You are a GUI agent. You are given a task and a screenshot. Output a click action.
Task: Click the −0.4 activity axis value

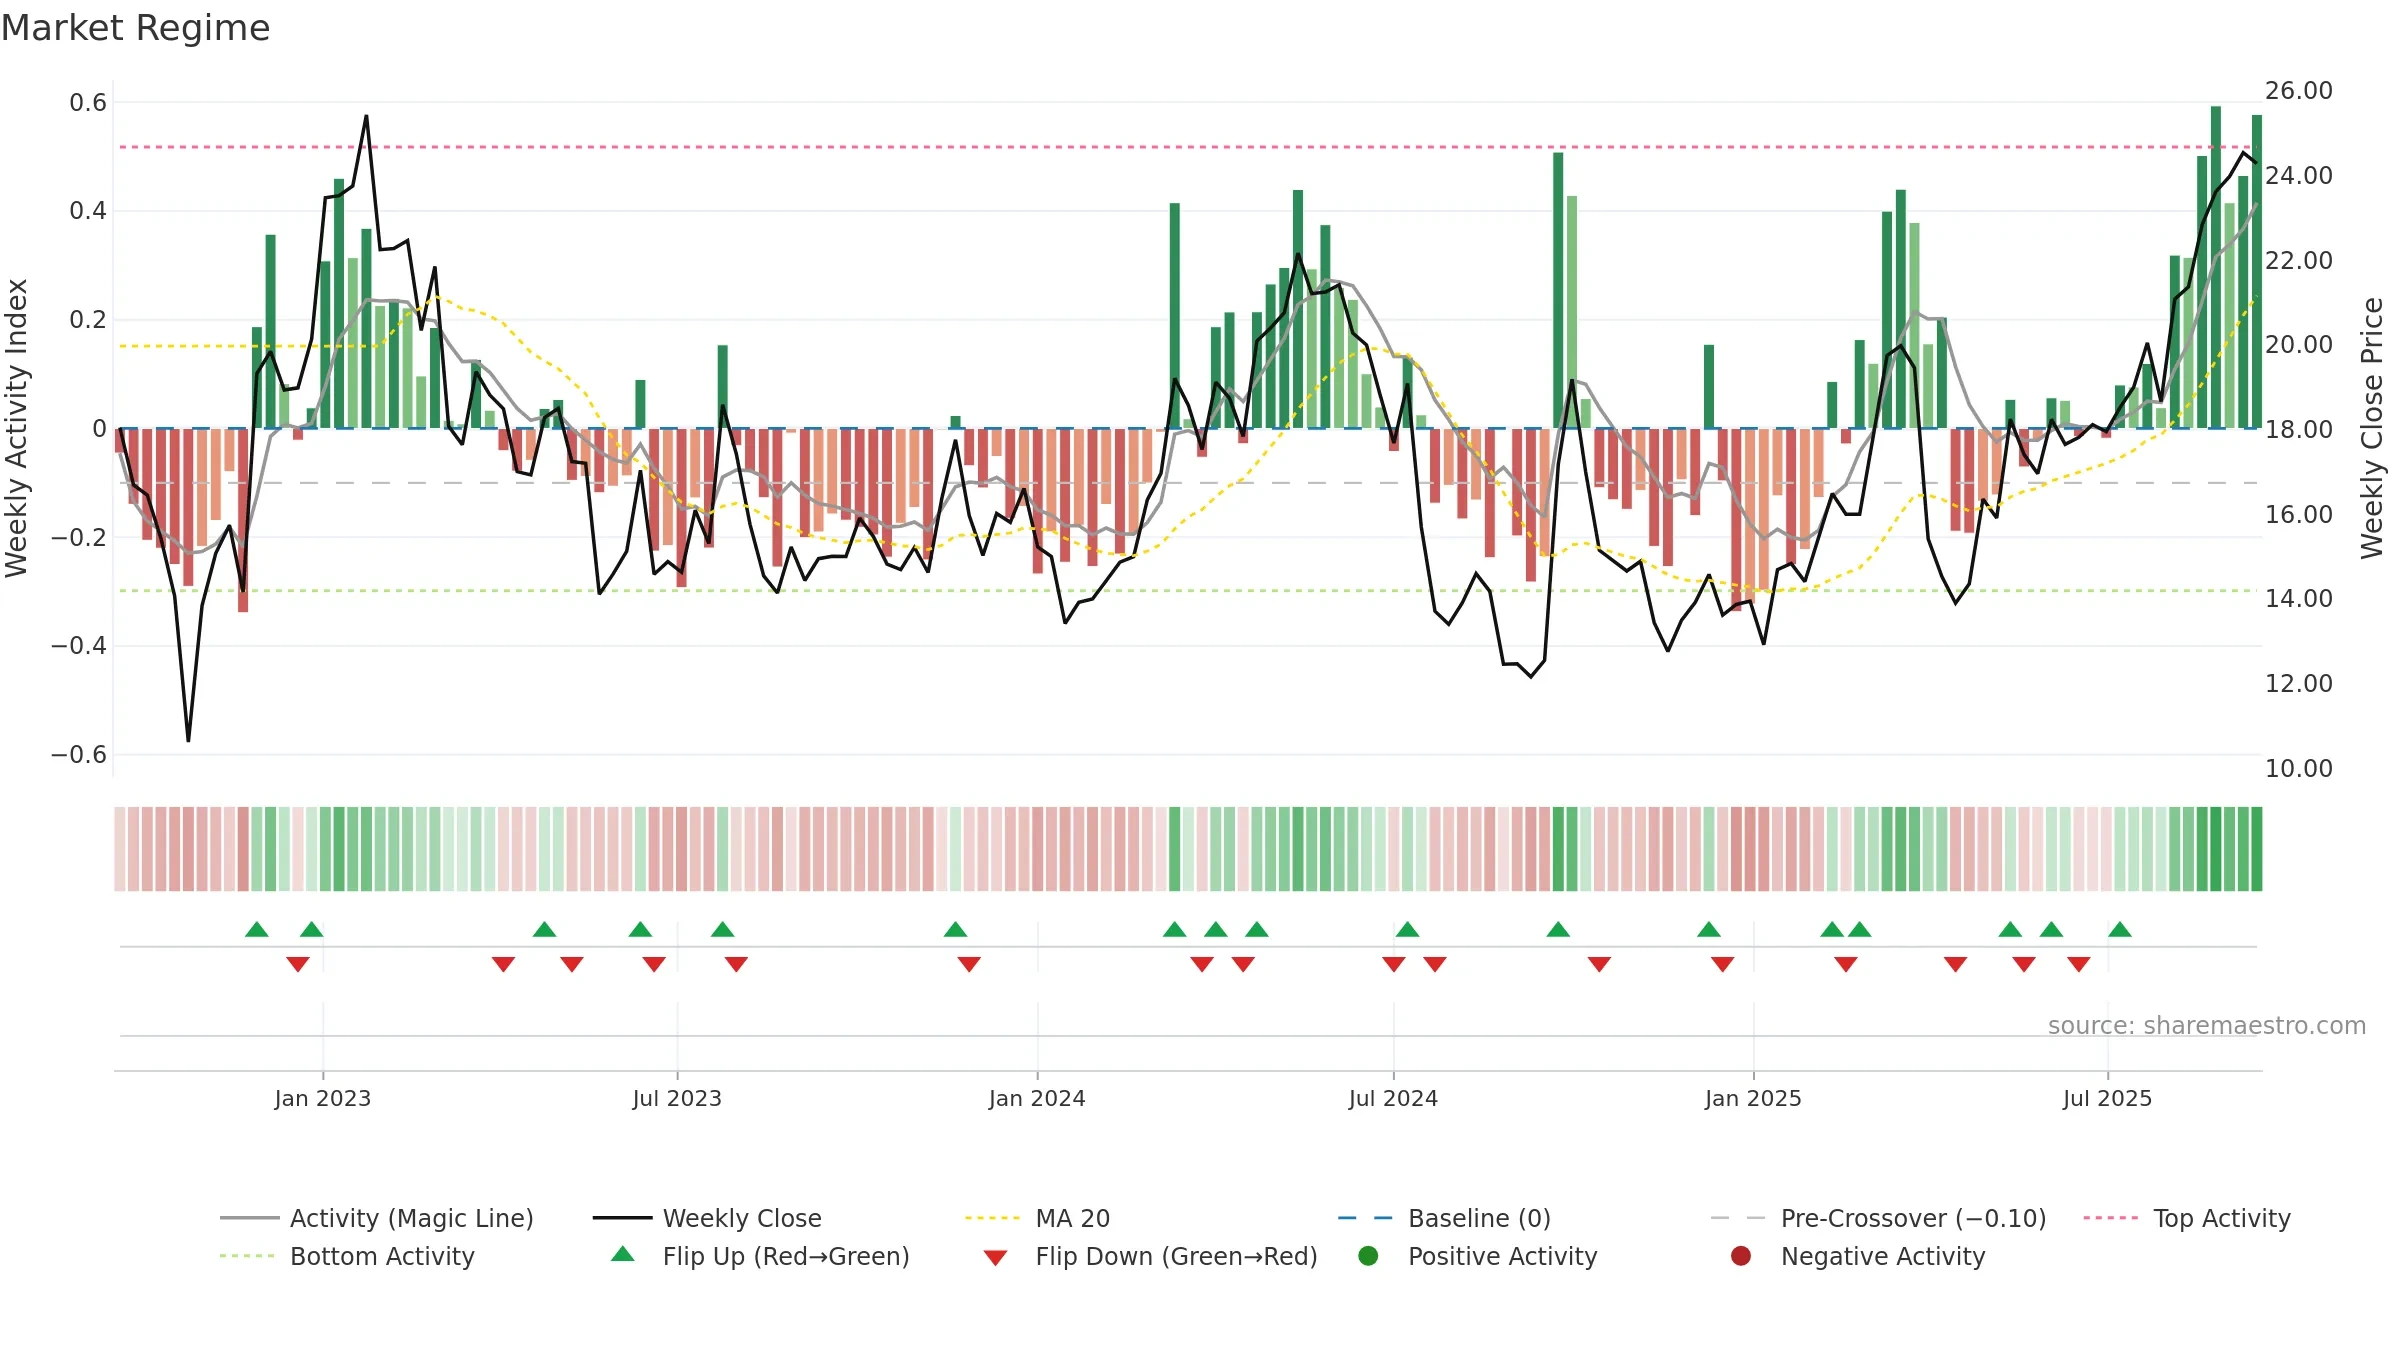click(79, 646)
